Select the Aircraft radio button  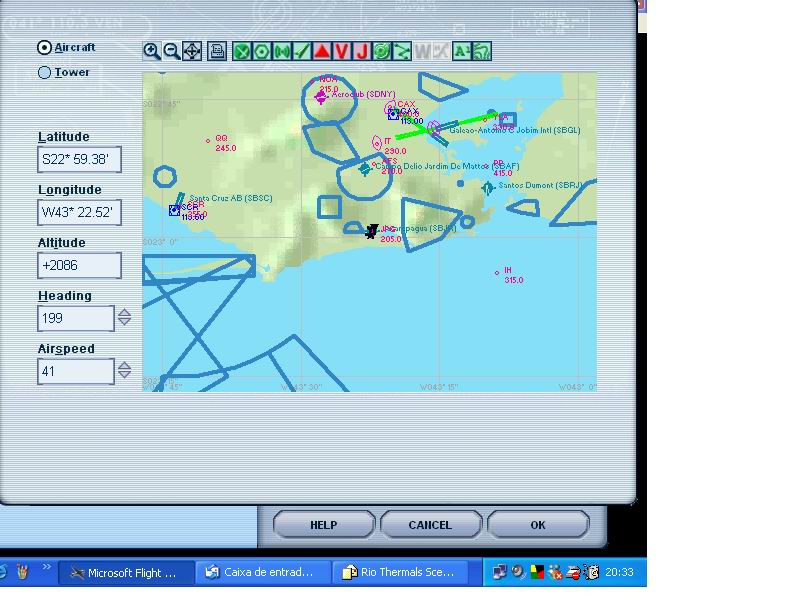pyautogui.click(x=44, y=47)
